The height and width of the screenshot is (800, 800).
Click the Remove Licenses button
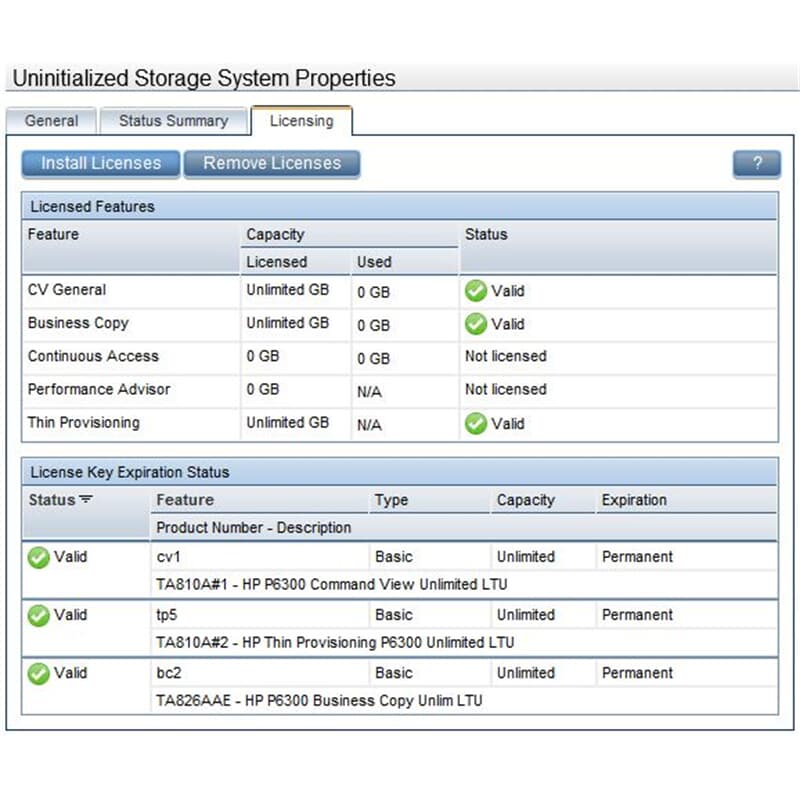coord(272,164)
